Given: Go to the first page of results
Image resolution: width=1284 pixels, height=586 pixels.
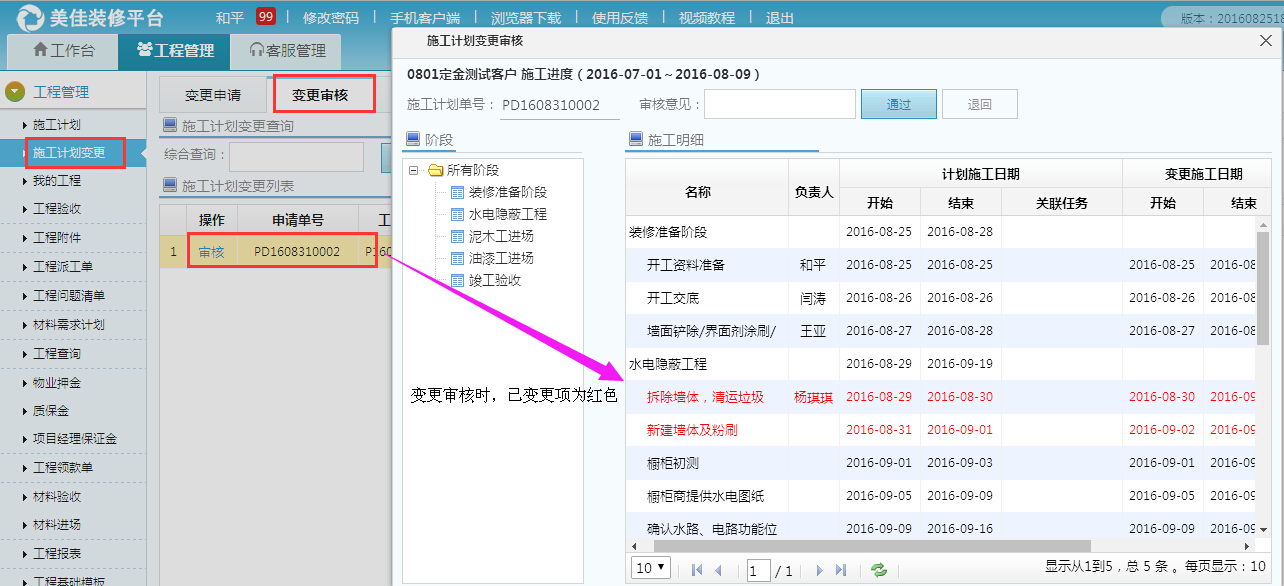Looking at the screenshot, I should (x=697, y=569).
